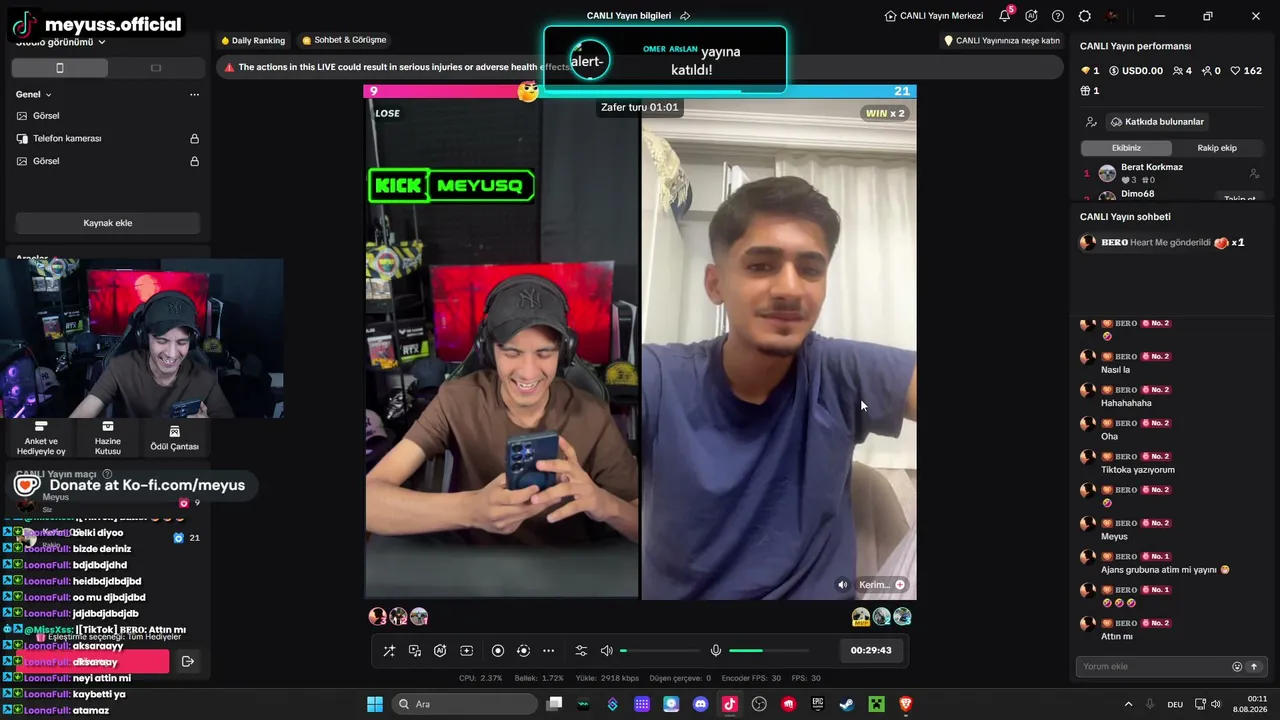This screenshot has width=1280, height=720.
Task: Click the USD0.00 earnings value
Action: [x=1142, y=71]
